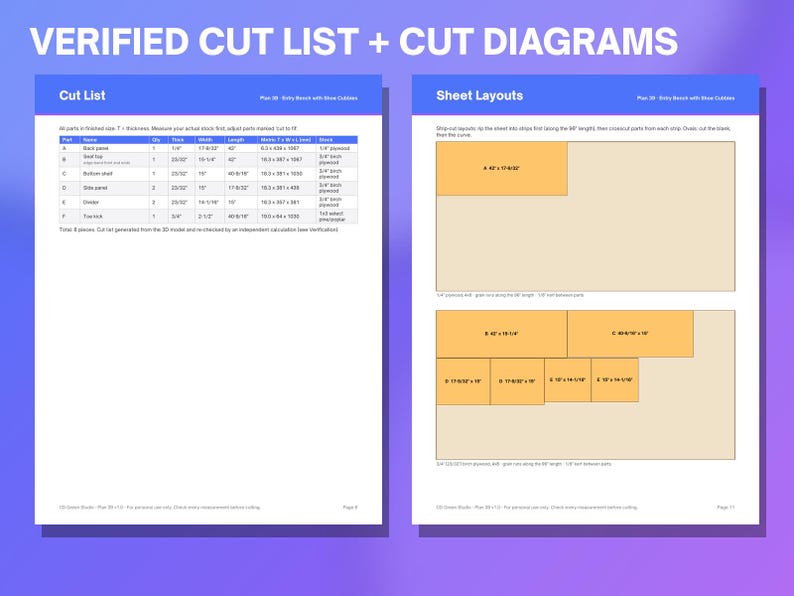This screenshot has width=794, height=596.
Task: Click the footer disclaimer on the Sheet Layouts page
Action: point(537,507)
